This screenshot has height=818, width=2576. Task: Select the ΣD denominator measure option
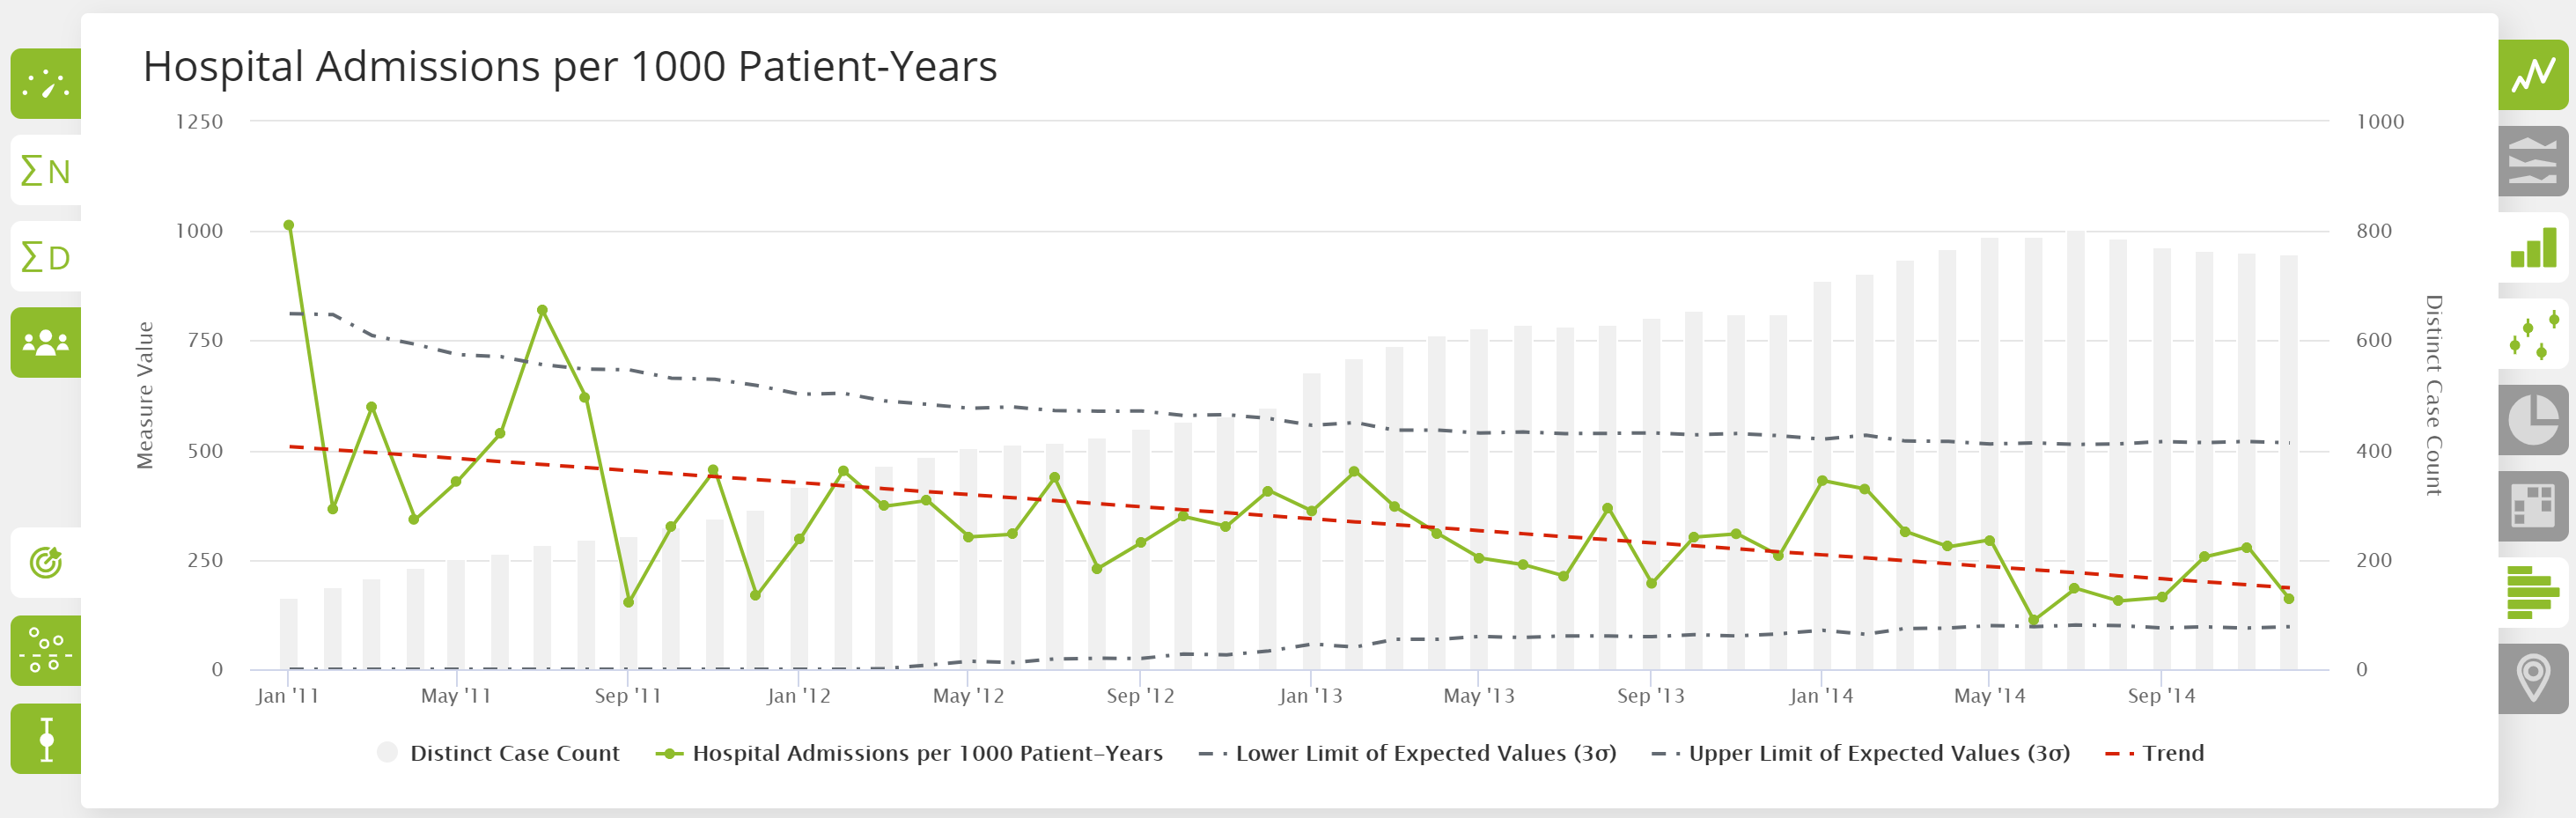[x=44, y=255]
